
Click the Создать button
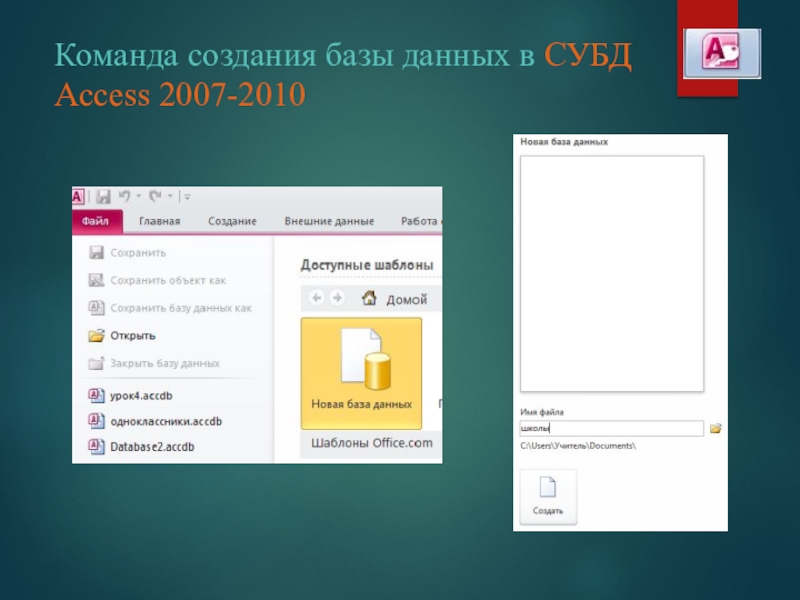coord(548,497)
